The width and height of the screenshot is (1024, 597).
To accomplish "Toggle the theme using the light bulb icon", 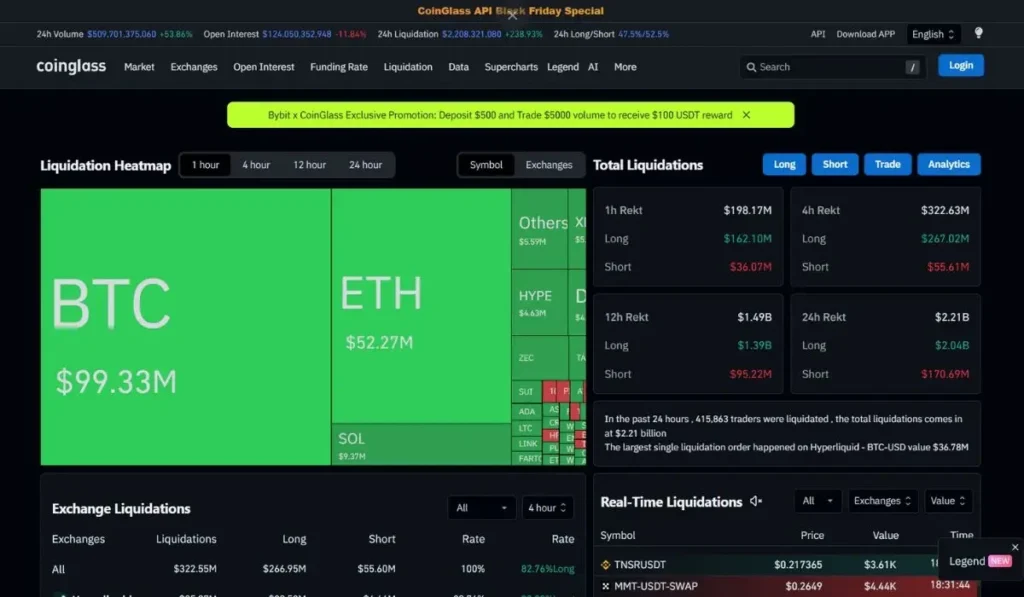I will (x=978, y=33).
